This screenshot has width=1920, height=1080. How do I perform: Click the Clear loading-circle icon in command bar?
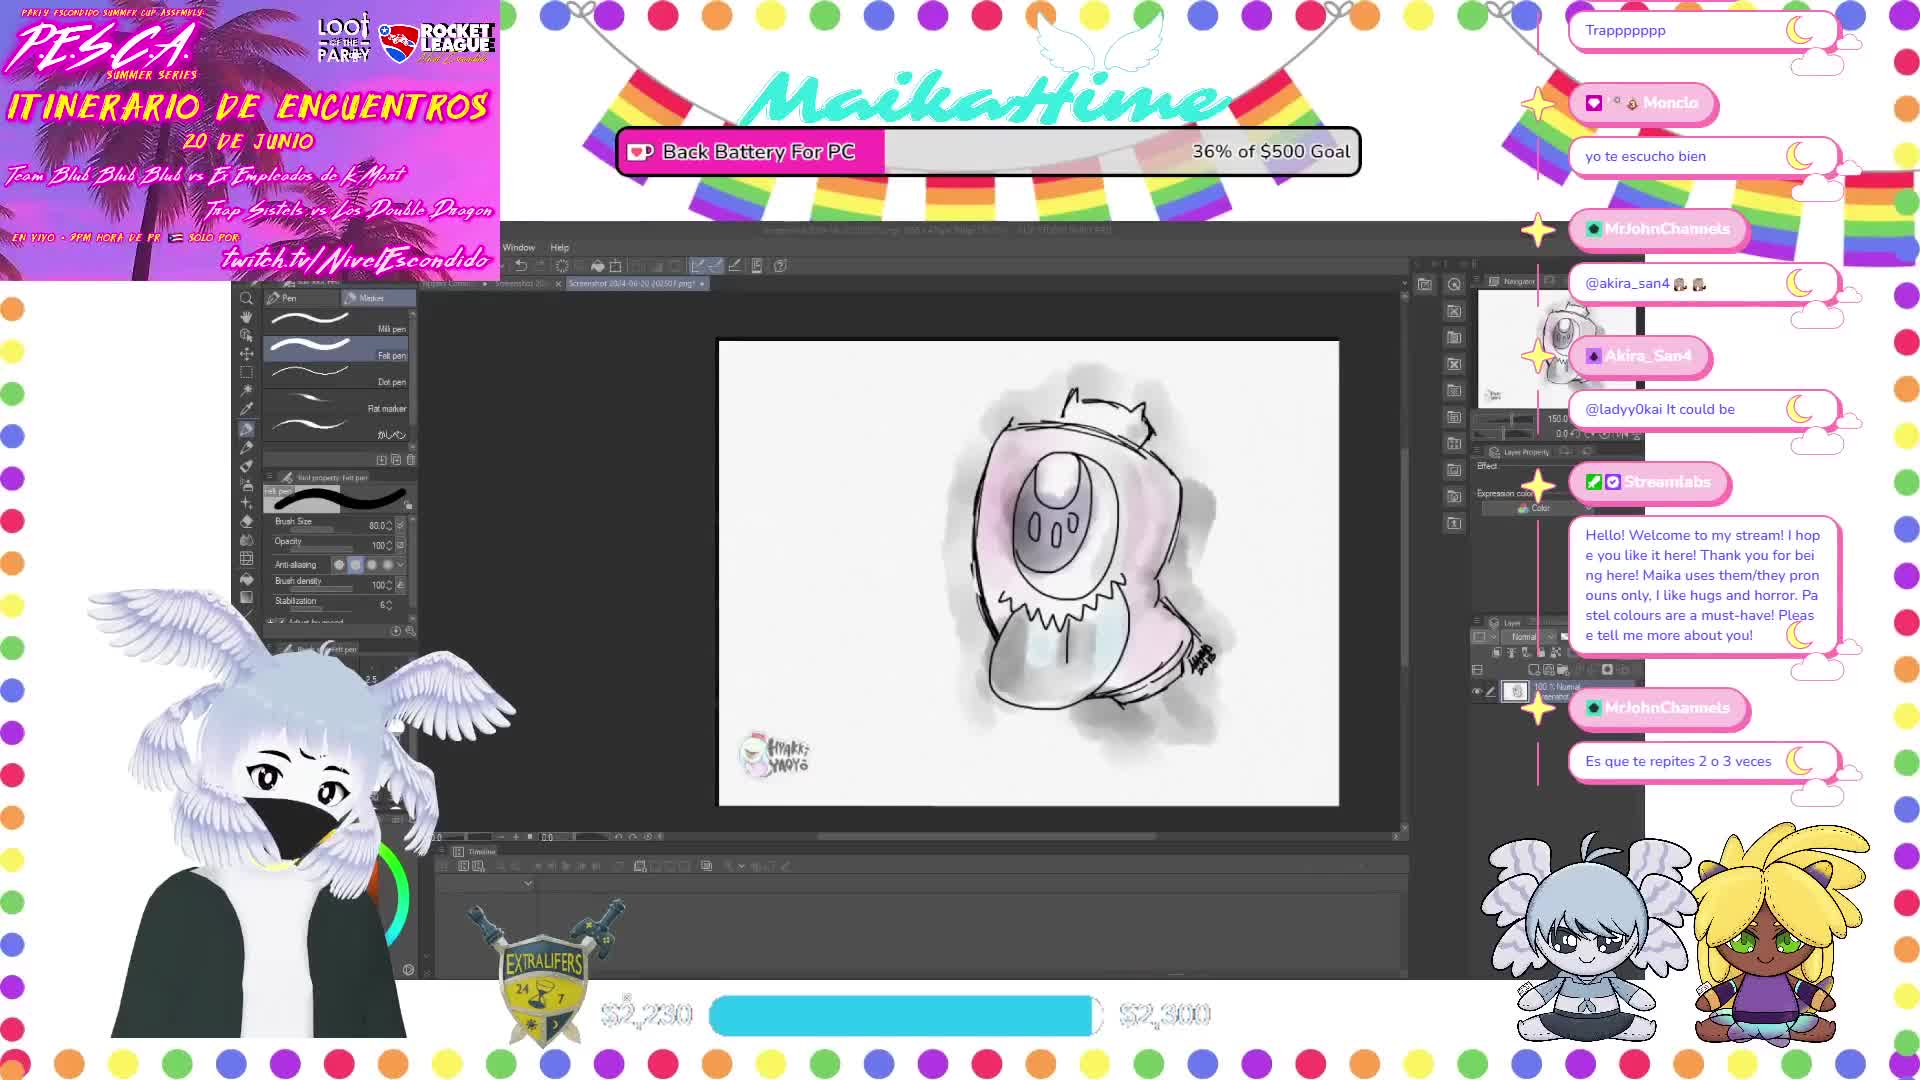pos(562,265)
